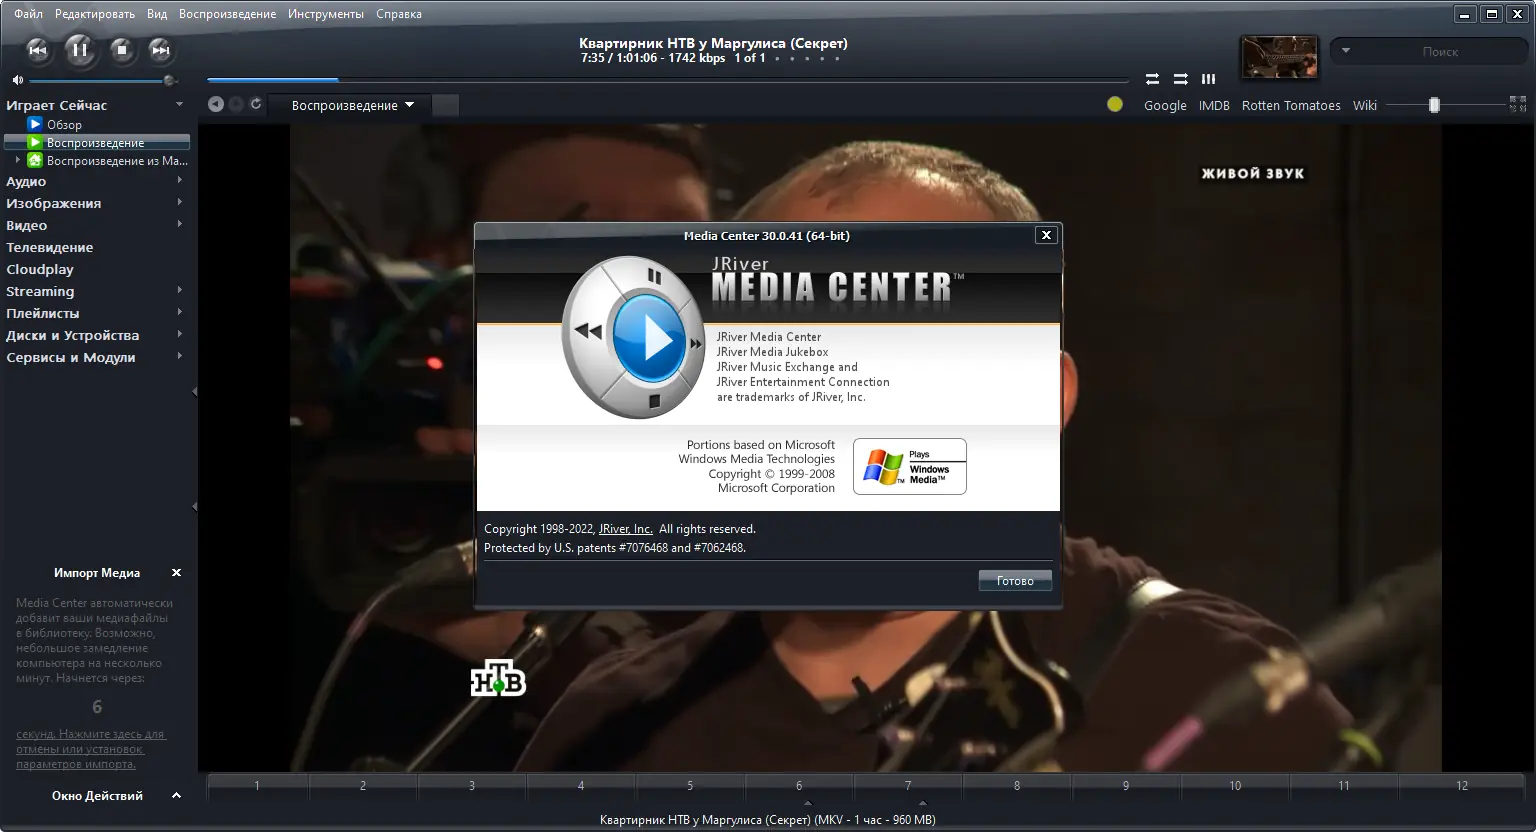The image size is (1536, 832).
Task: Click the Готово button in the dialog
Action: pos(1015,581)
